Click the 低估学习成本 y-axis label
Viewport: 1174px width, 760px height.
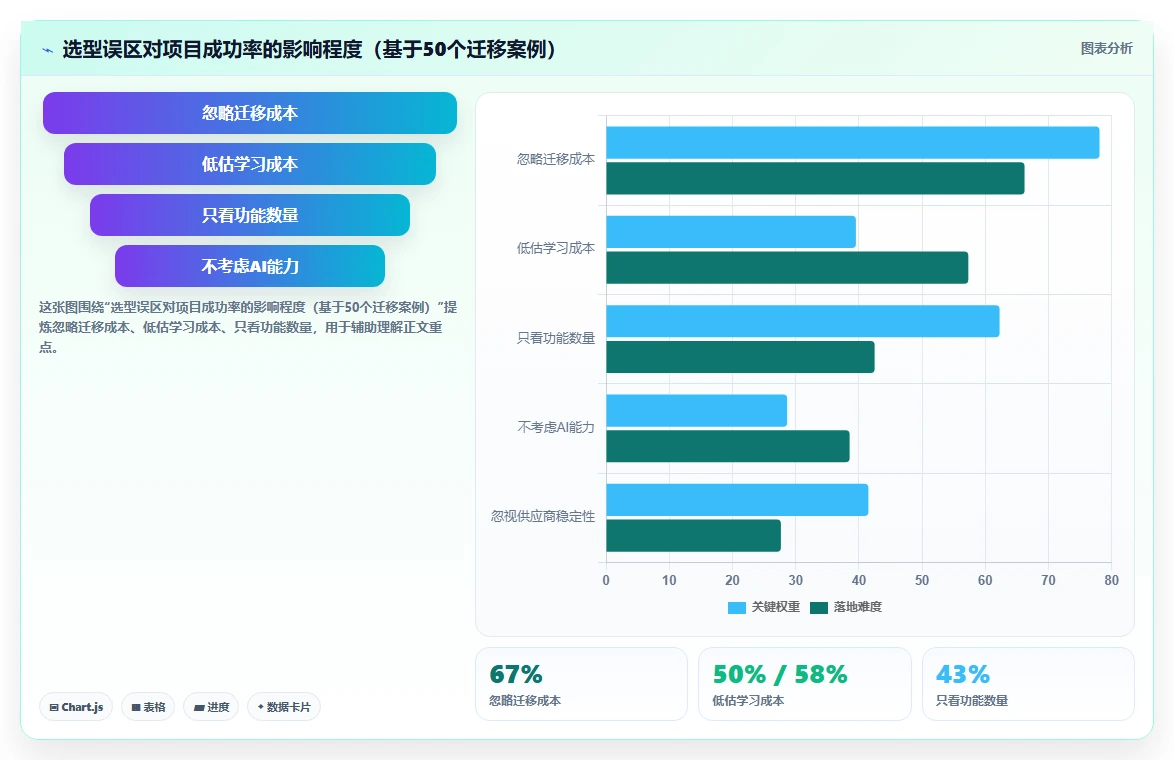tap(556, 249)
